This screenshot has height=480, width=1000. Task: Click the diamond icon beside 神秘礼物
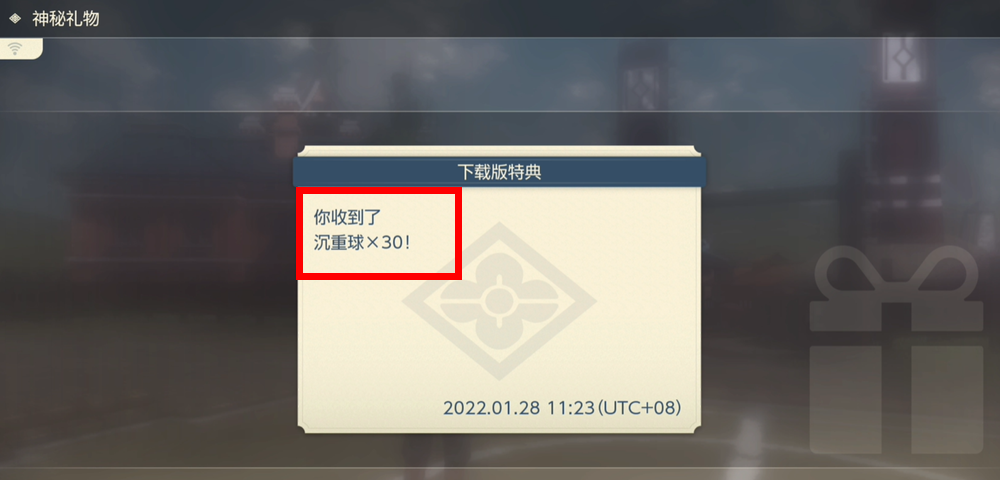[x=15, y=18]
